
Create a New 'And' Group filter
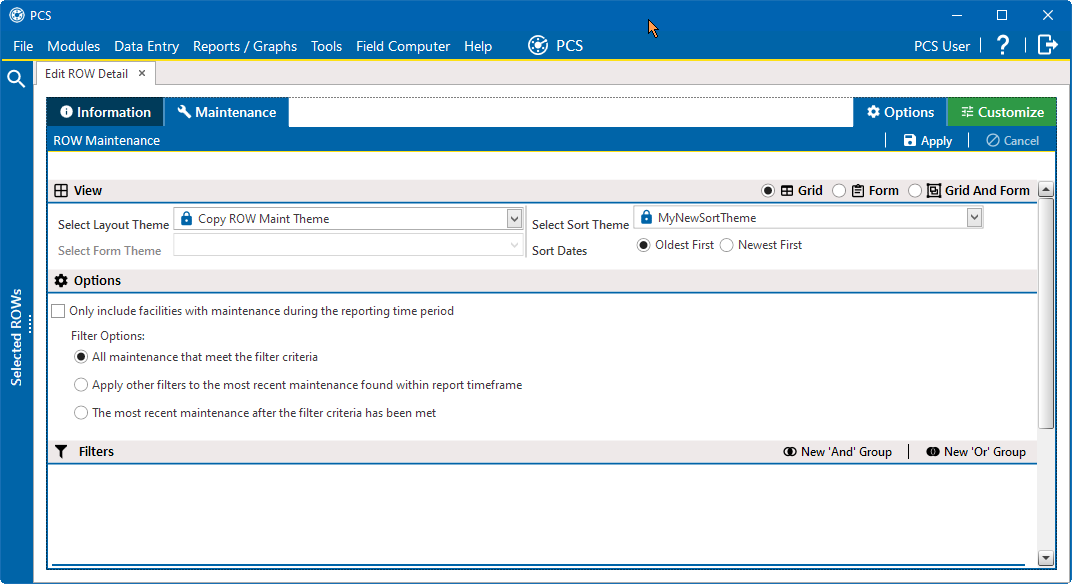click(838, 451)
